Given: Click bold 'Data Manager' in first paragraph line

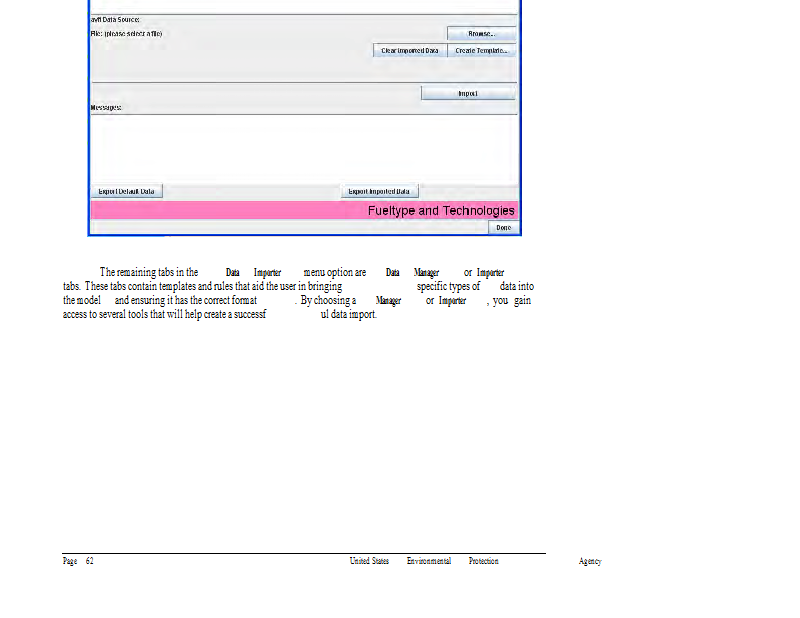Looking at the screenshot, I should [412, 272].
